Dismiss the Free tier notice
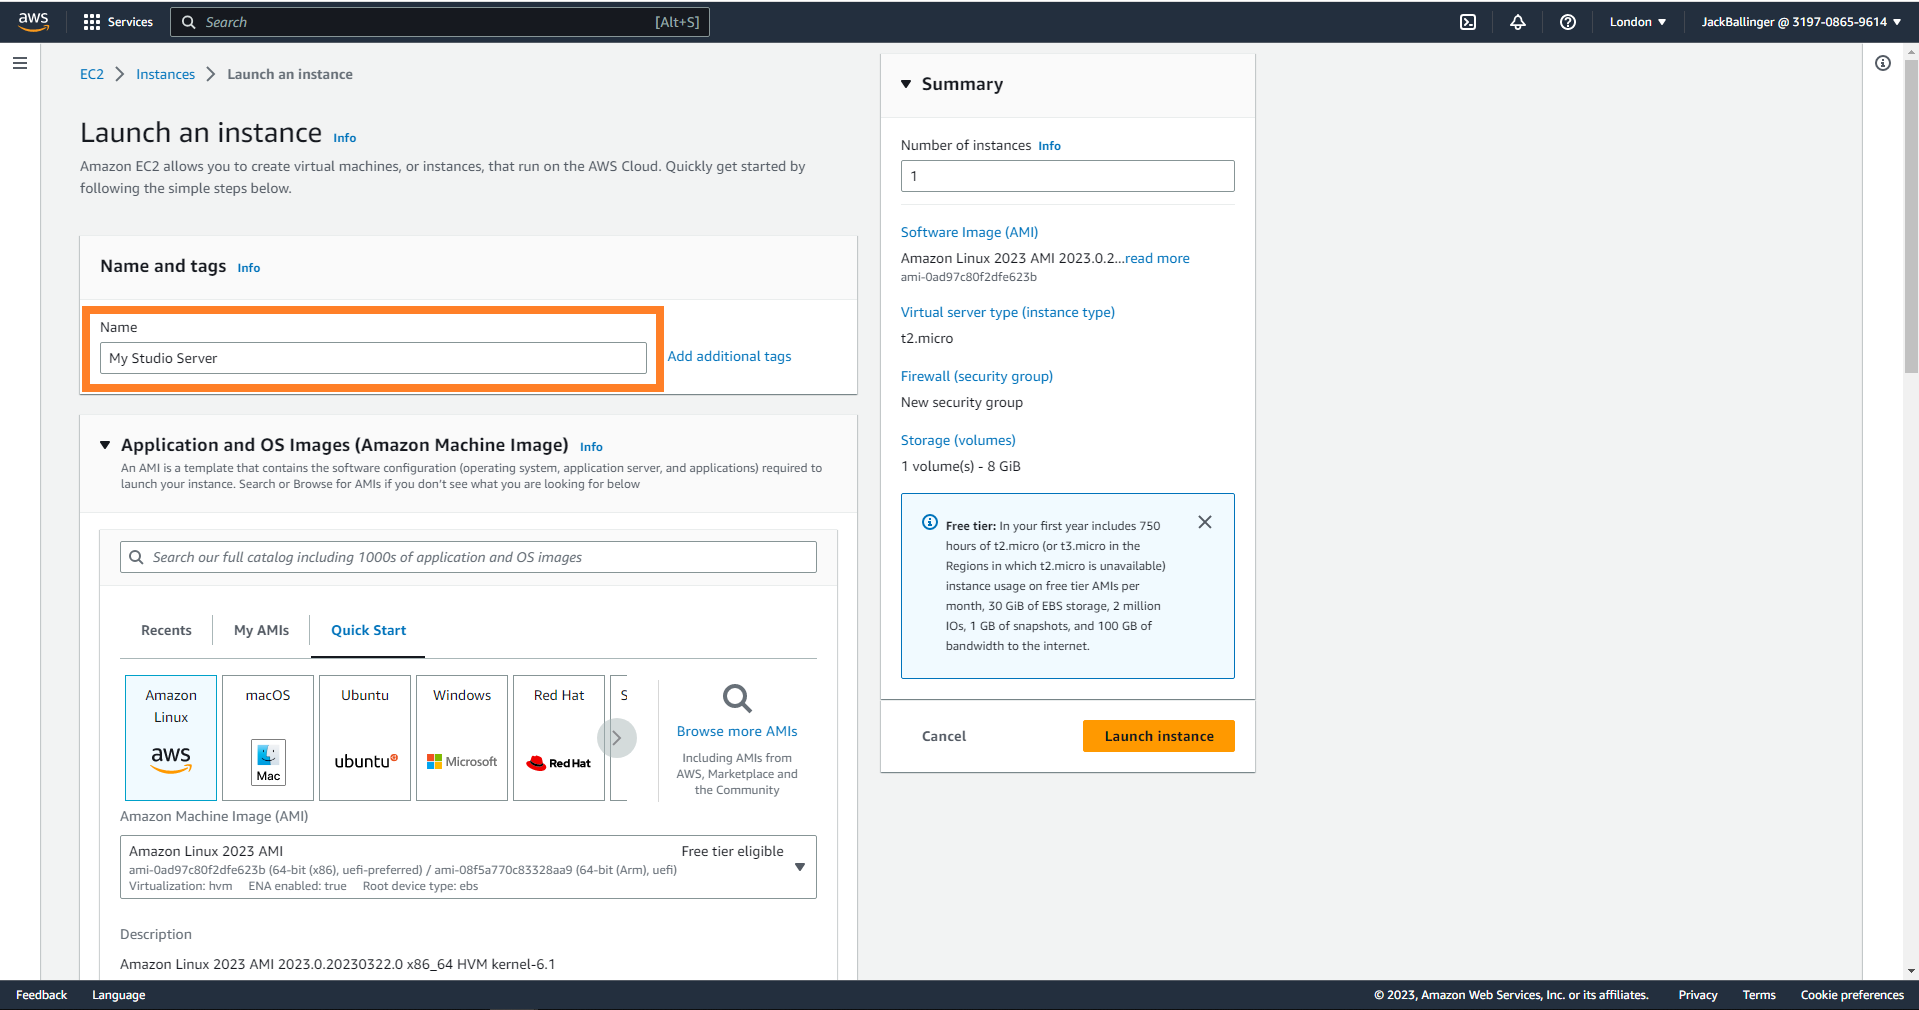The height and width of the screenshot is (1010, 1919). point(1205,522)
